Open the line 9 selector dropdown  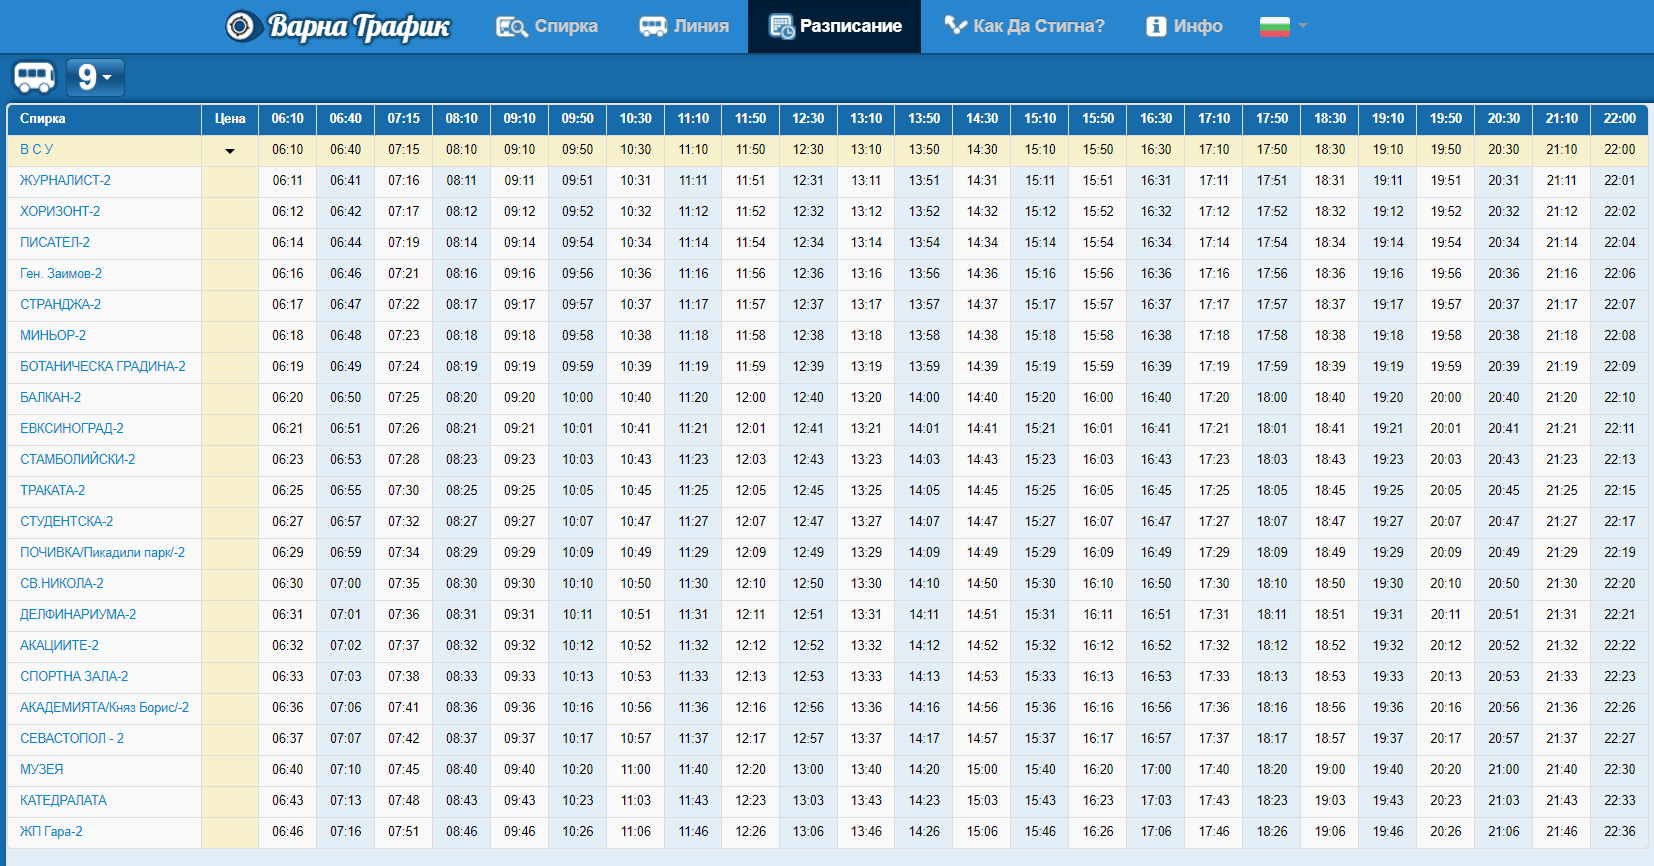pyautogui.click(x=95, y=77)
